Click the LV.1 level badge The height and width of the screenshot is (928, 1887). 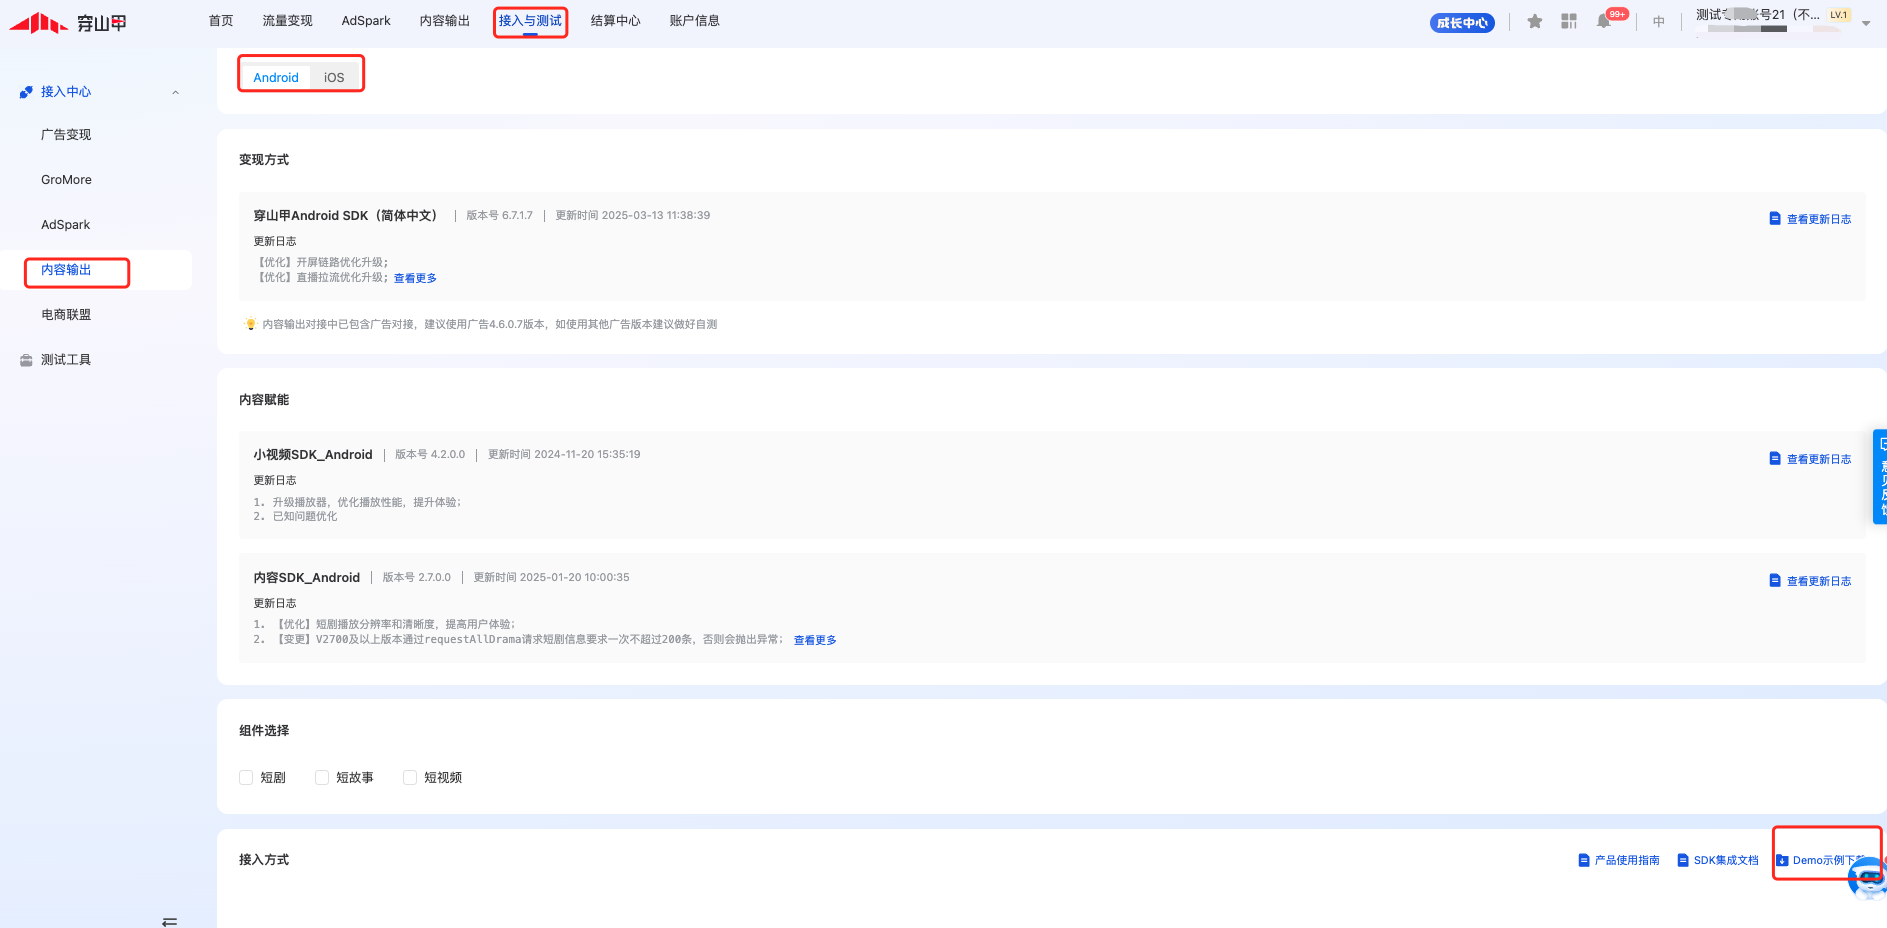1839,15
